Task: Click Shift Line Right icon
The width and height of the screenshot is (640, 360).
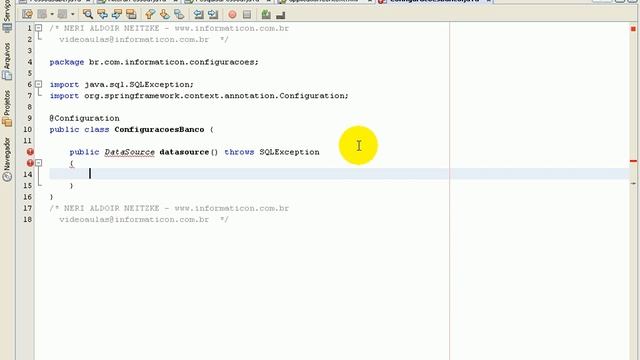Action: point(213,14)
